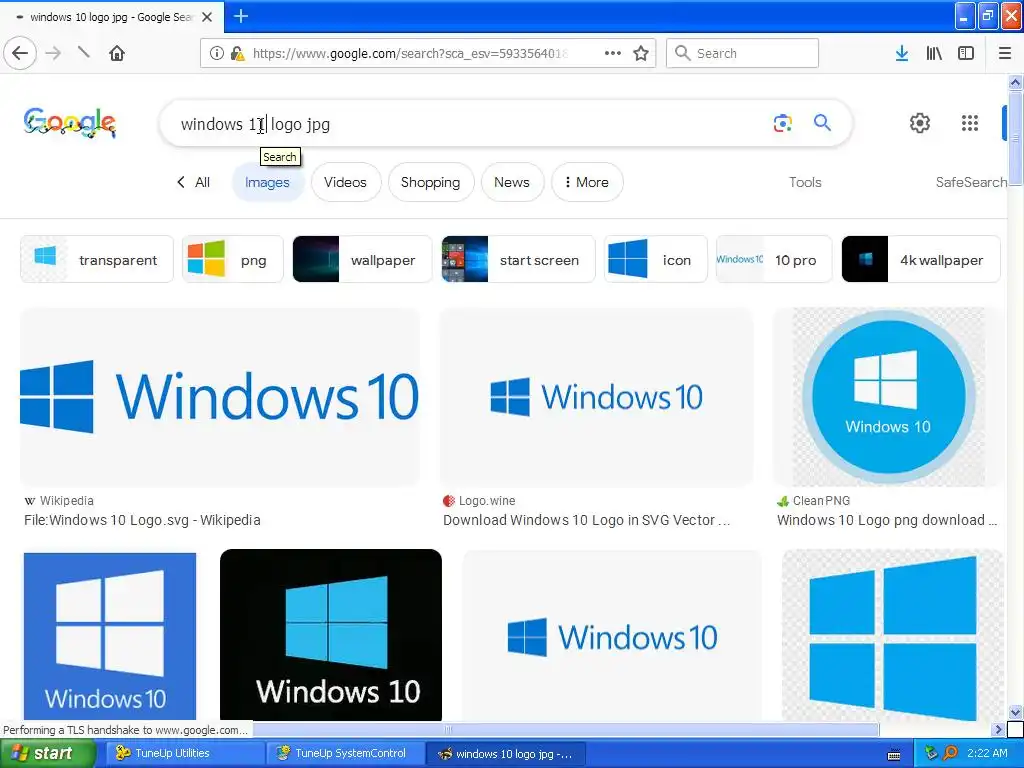Screen dimensions: 1024x768
Task: Open the black background Windows 10 image
Action: (x=331, y=635)
